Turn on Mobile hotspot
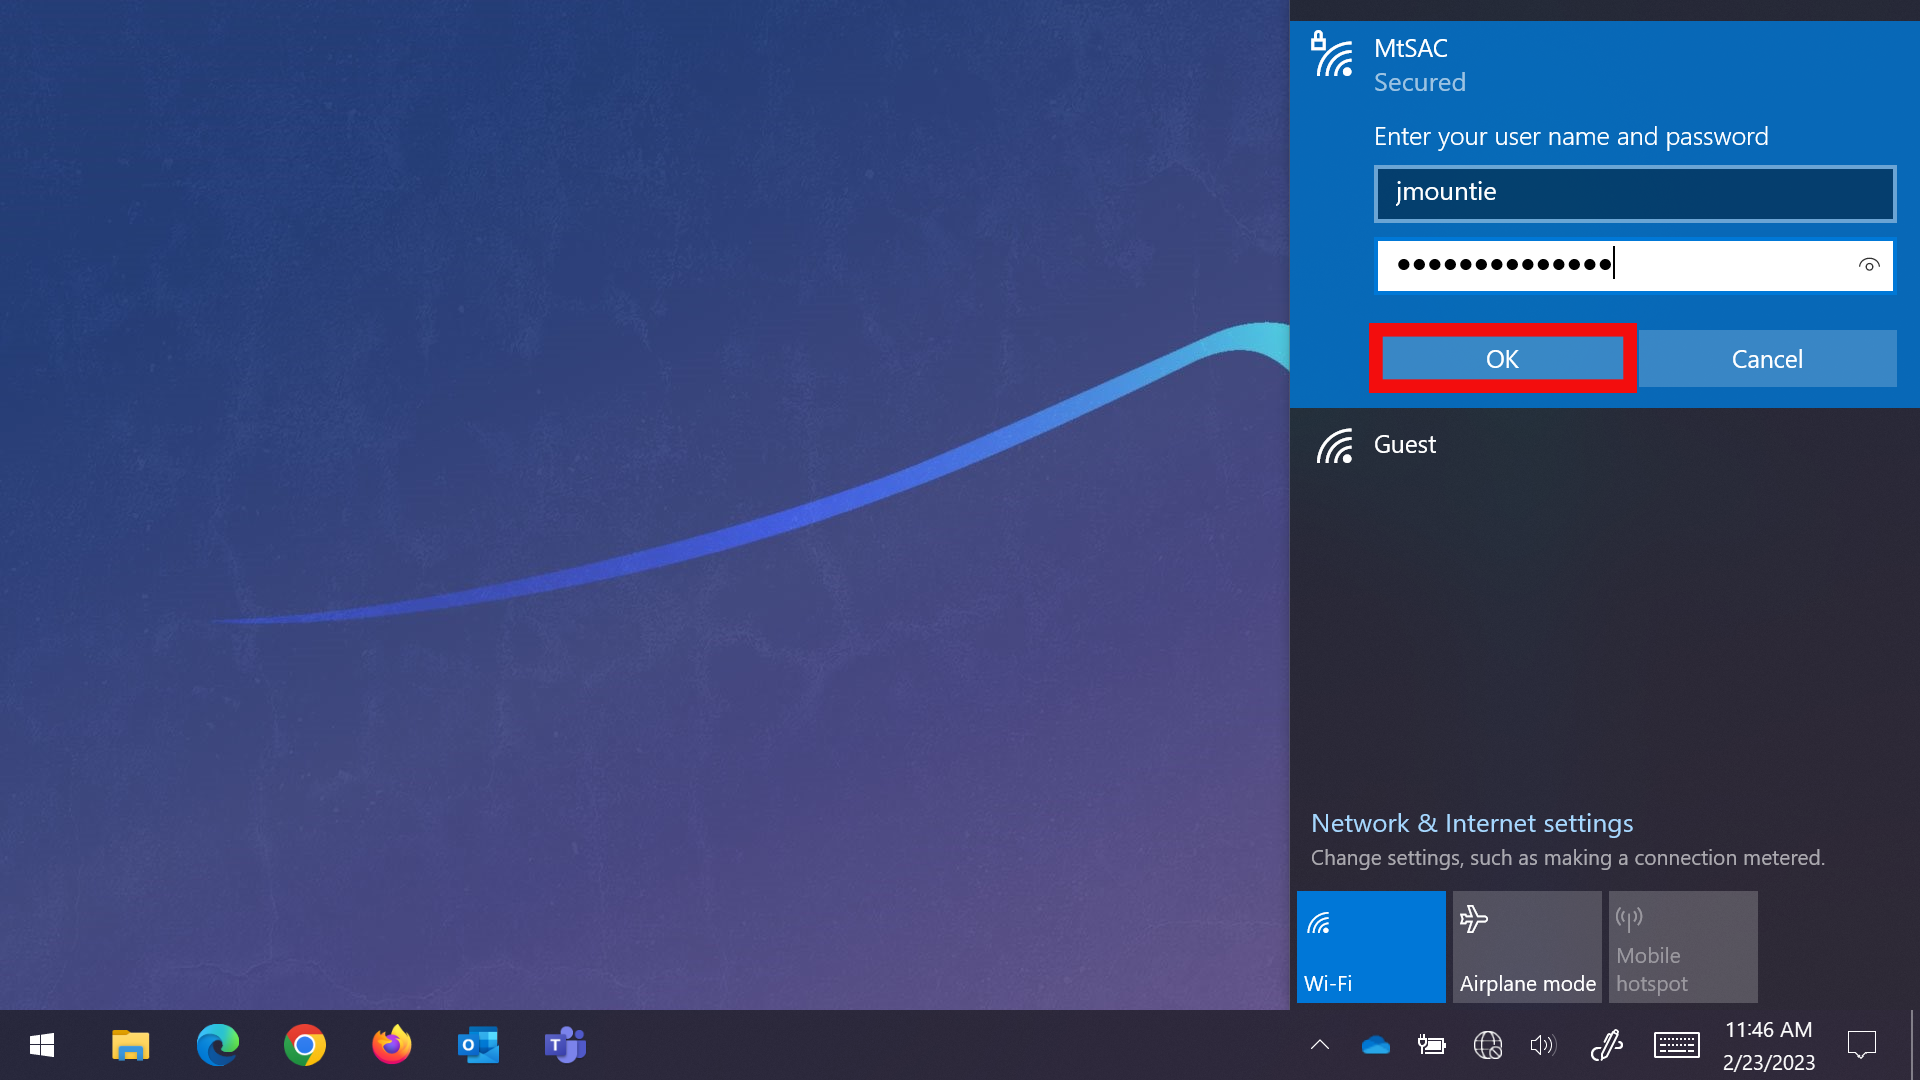Image resolution: width=1920 pixels, height=1080 pixels. pos(1683,946)
